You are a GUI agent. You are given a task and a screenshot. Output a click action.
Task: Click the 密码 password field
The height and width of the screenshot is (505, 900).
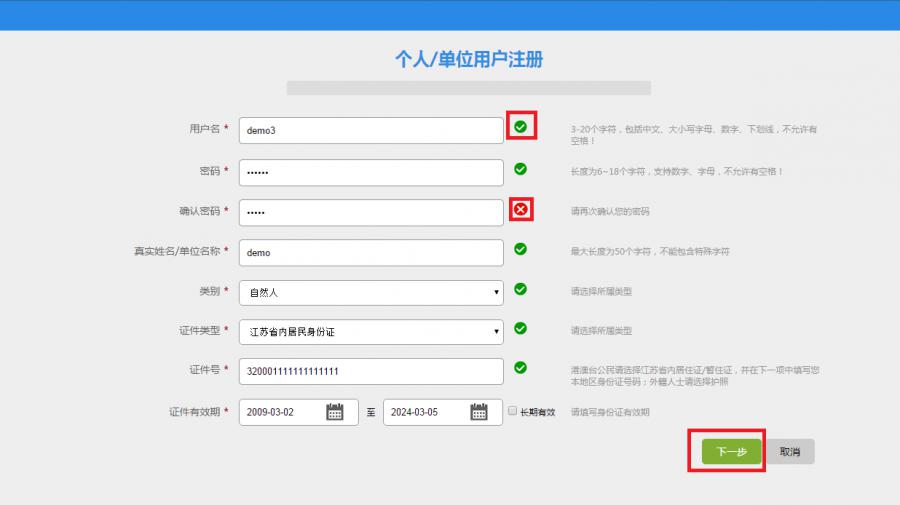(371, 172)
